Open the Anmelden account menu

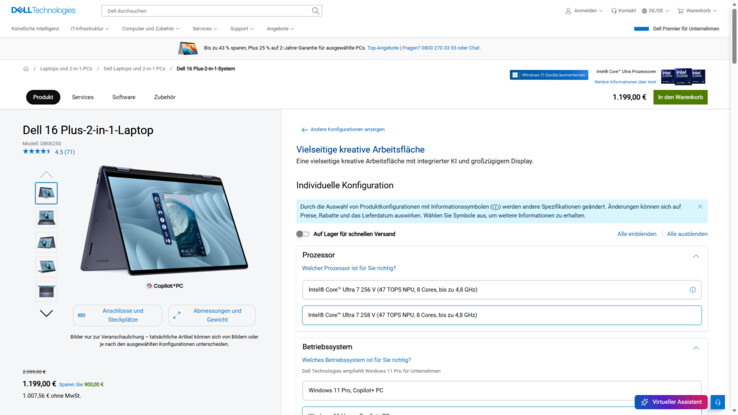point(584,11)
